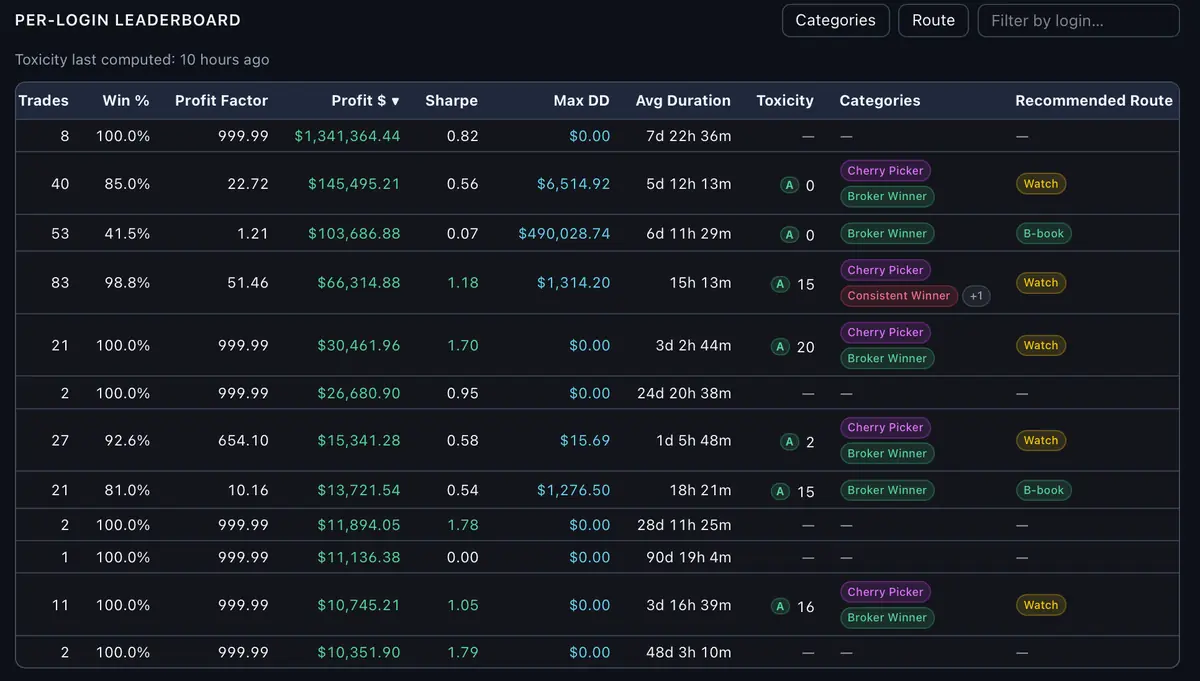Click Cherry Picker tag in $15,341.28 row

pos(886,427)
